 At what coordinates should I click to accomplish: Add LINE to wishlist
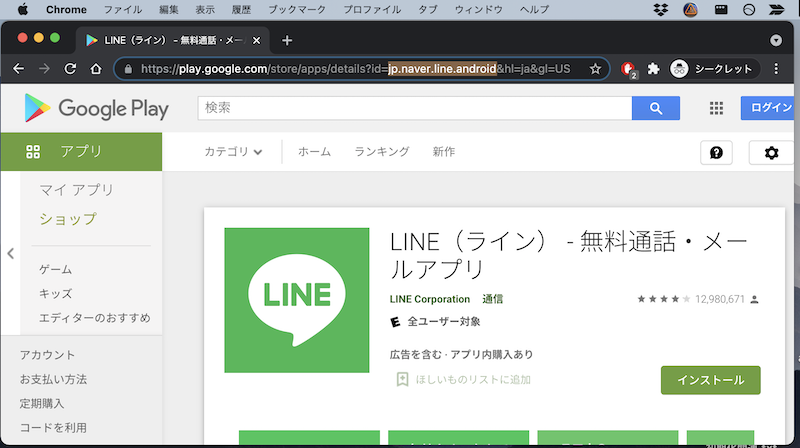point(463,379)
